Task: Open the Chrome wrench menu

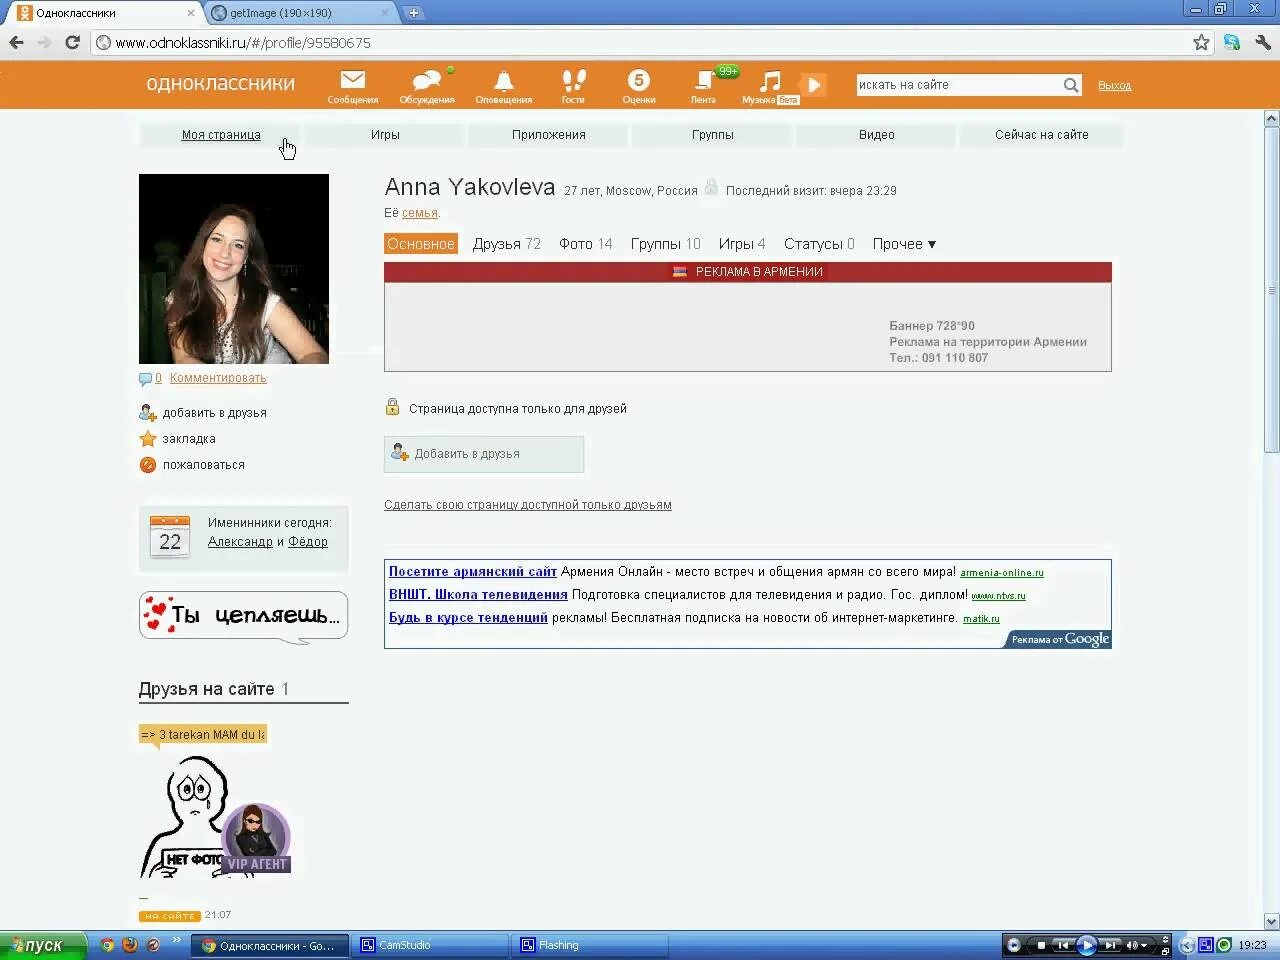Action: [x=1262, y=42]
